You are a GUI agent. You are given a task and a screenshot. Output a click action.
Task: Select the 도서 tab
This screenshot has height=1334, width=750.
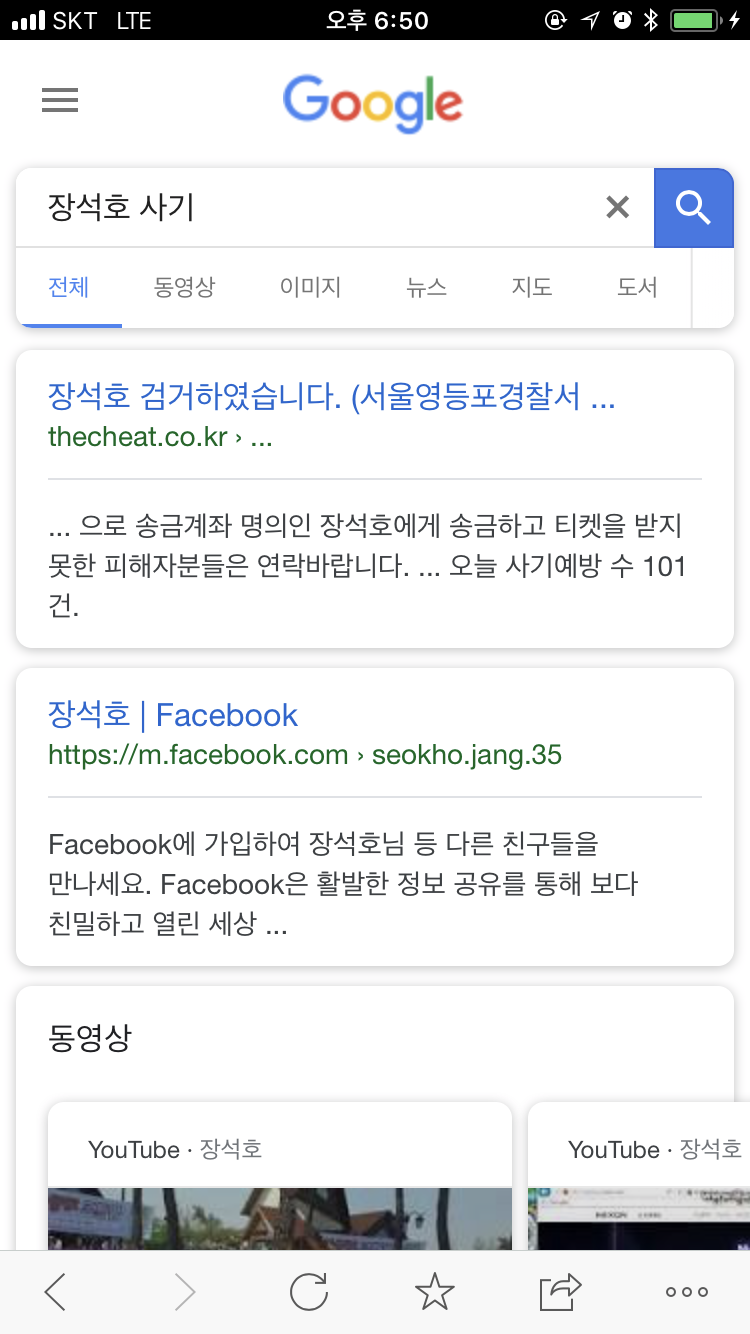637,288
